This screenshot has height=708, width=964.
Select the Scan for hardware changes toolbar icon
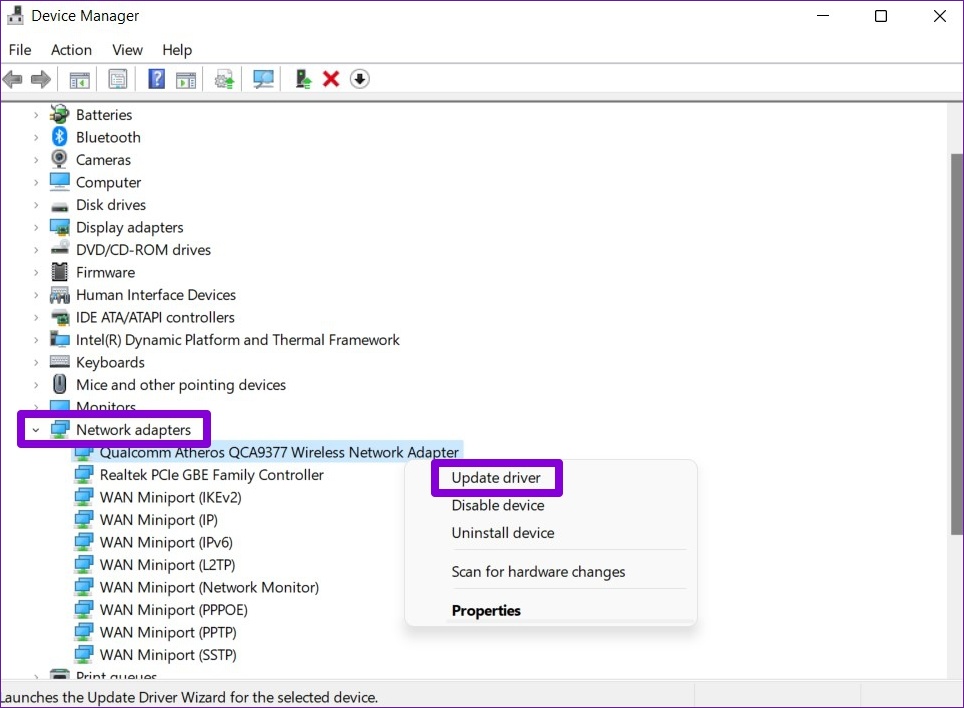click(262, 79)
